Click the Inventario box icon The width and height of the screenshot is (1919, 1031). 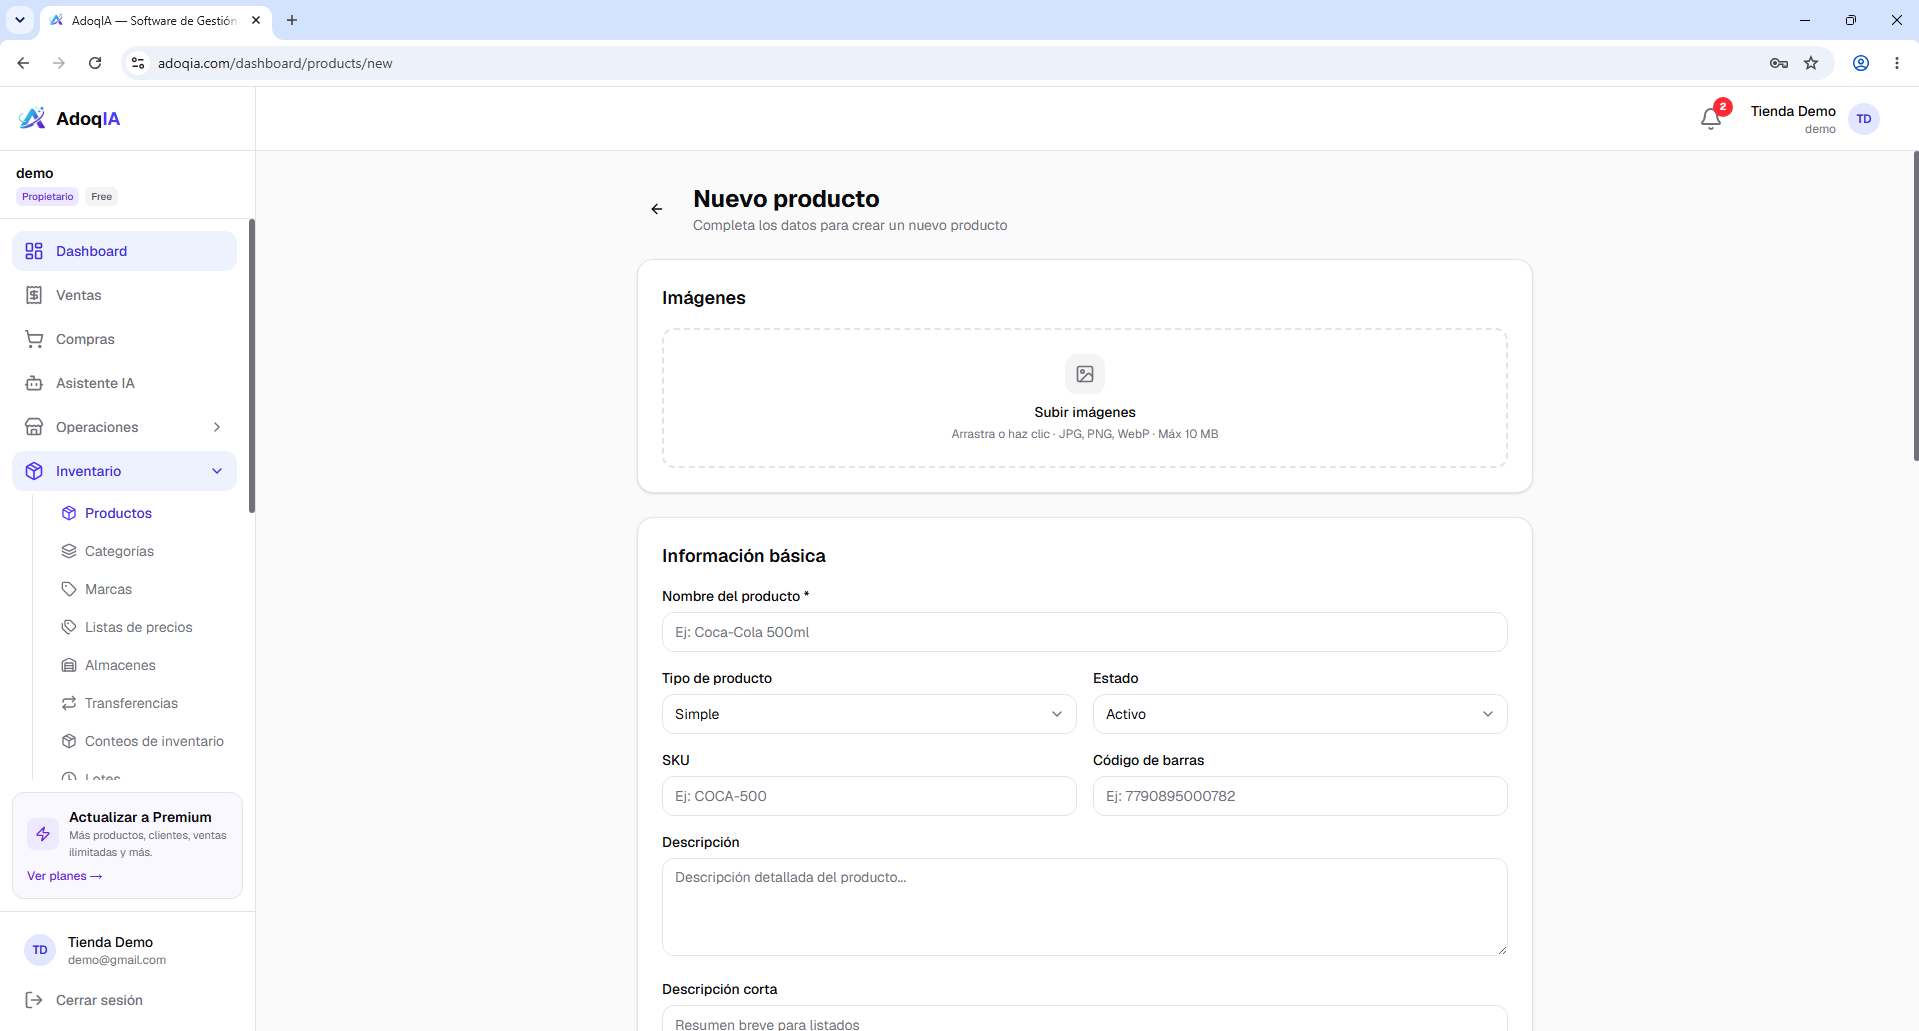click(34, 471)
